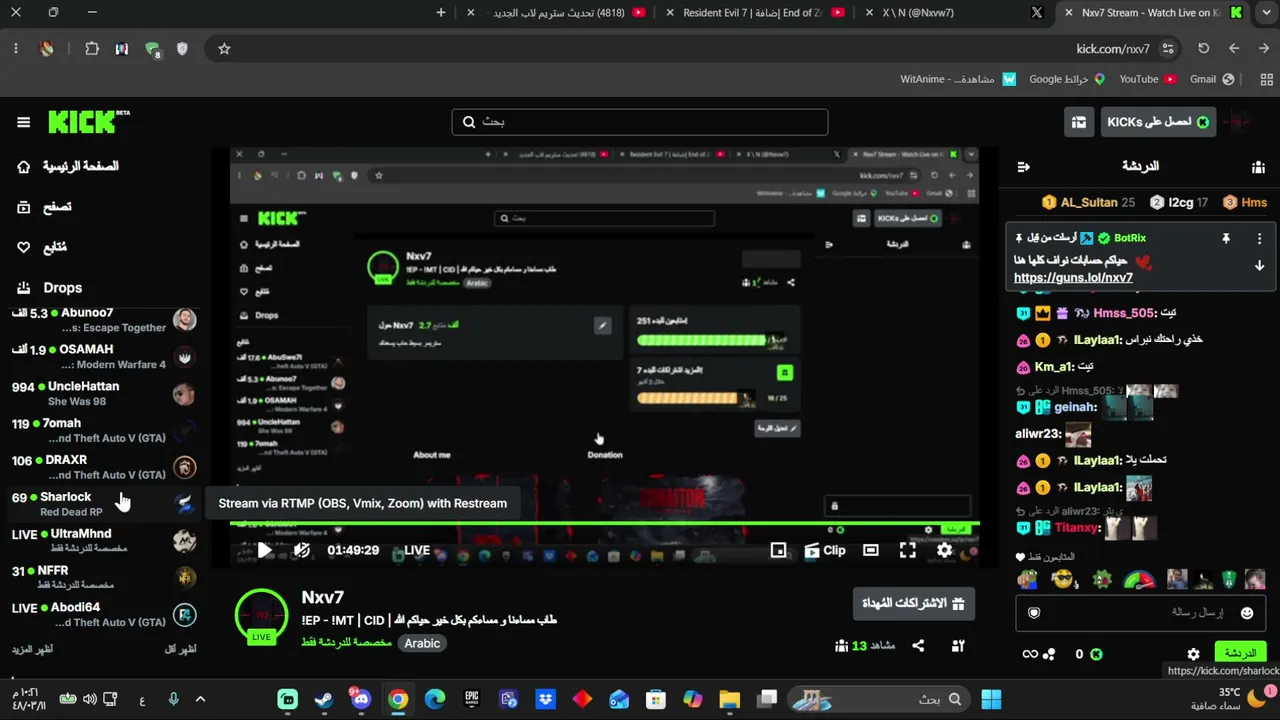Click the chat shield rules icon
This screenshot has width=1280, height=720.
[1034, 613]
